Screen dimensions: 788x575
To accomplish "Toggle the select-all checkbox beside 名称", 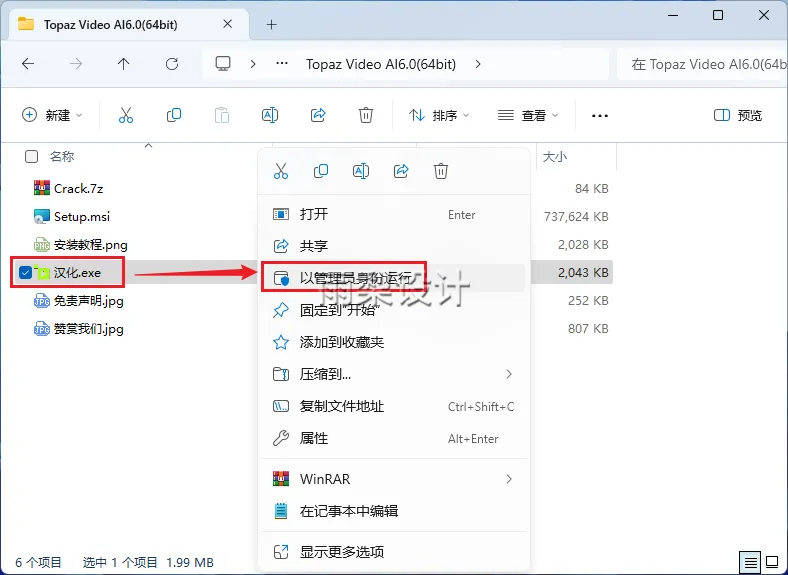I will coord(31,157).
